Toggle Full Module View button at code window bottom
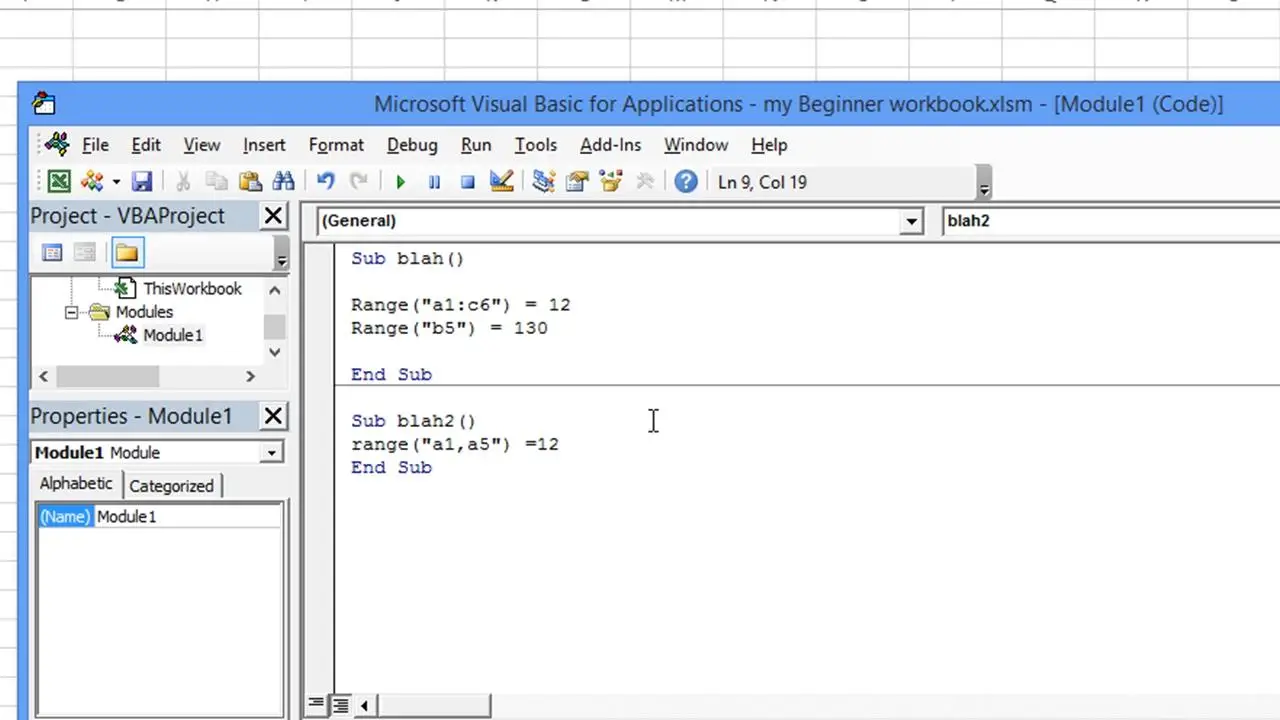The height and width of the screenshot is (720, 1280). (x=340, y=705)
